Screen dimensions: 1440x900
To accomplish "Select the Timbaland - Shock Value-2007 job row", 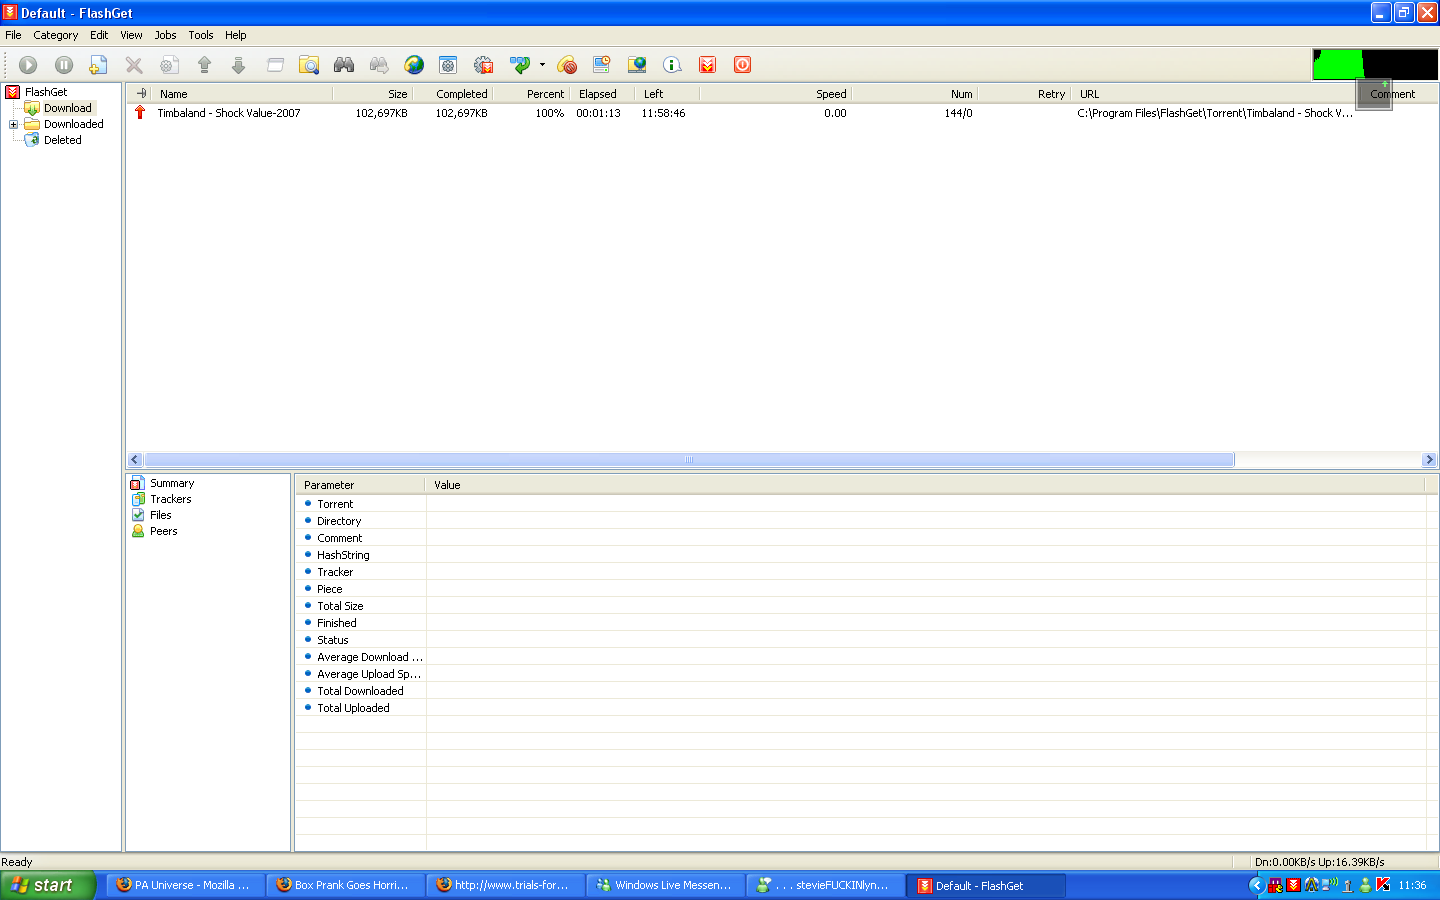I will pos(782,113).
